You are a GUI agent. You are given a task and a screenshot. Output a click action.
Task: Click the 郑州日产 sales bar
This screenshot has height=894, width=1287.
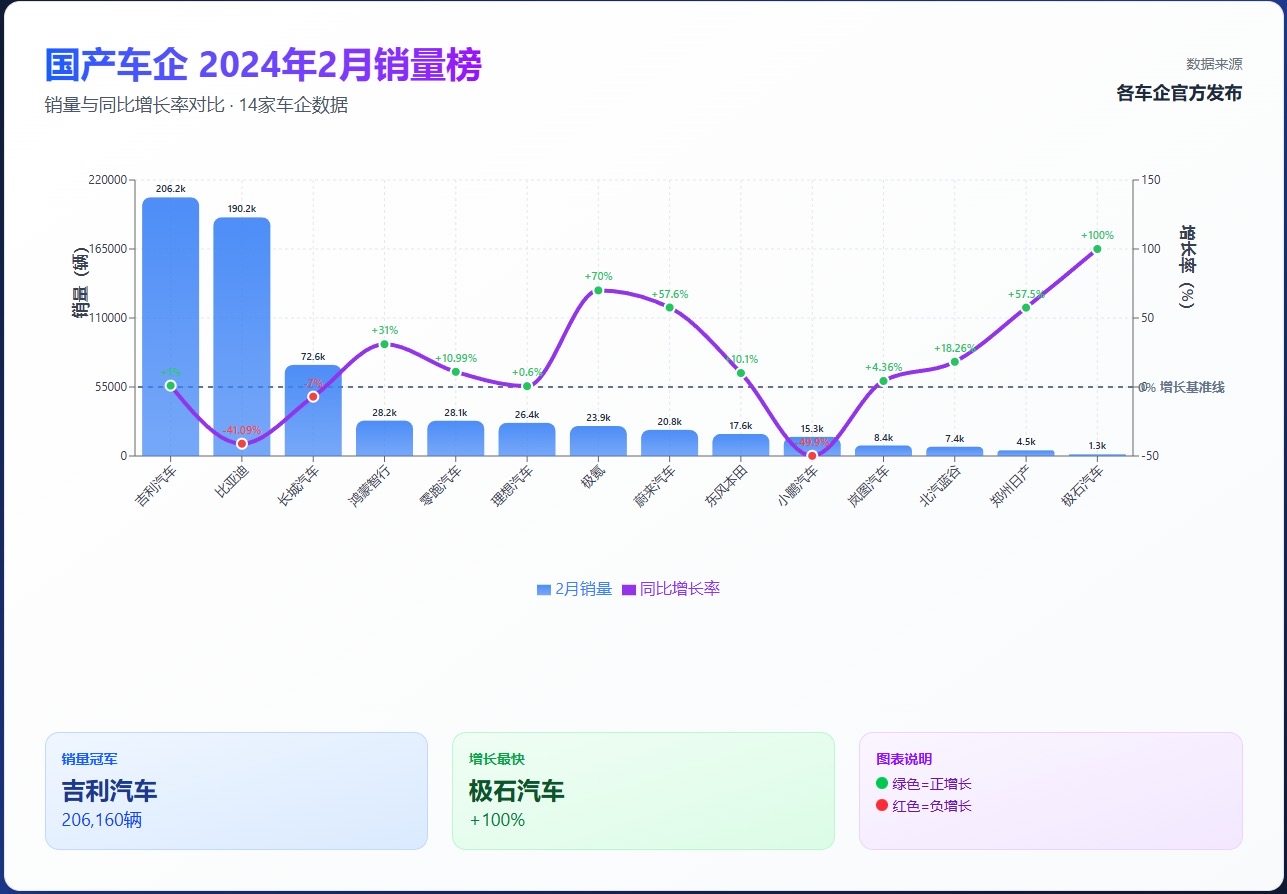click(x=1026, y=453)
